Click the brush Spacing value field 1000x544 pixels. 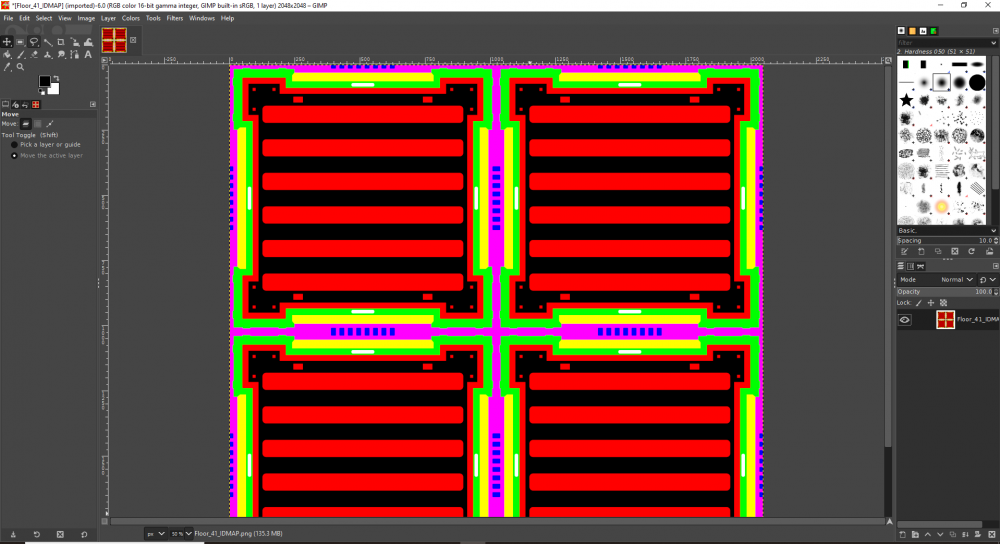coord(945,241)
